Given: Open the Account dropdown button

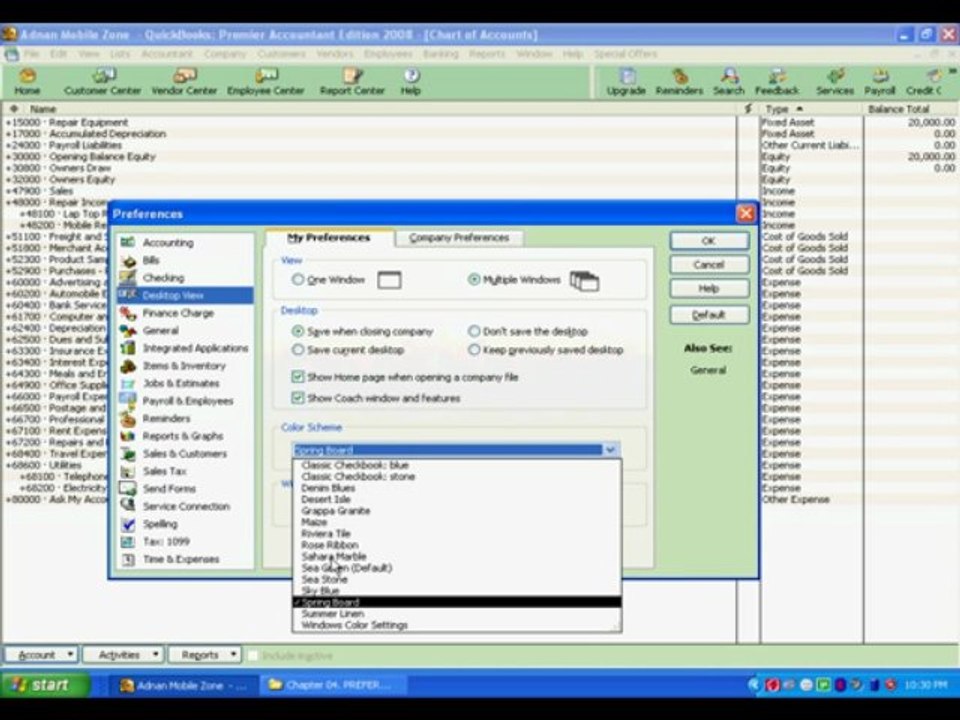Looking at the screenshot, I should point(41,655).
